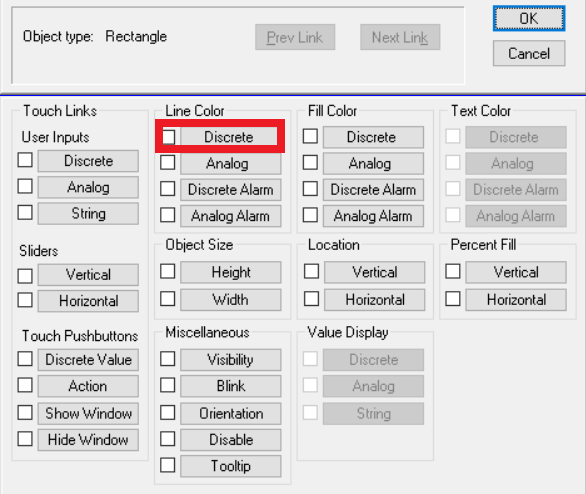Screen dimensions: 586x494
Task: Click the OK button
Action: coord(528,18)
